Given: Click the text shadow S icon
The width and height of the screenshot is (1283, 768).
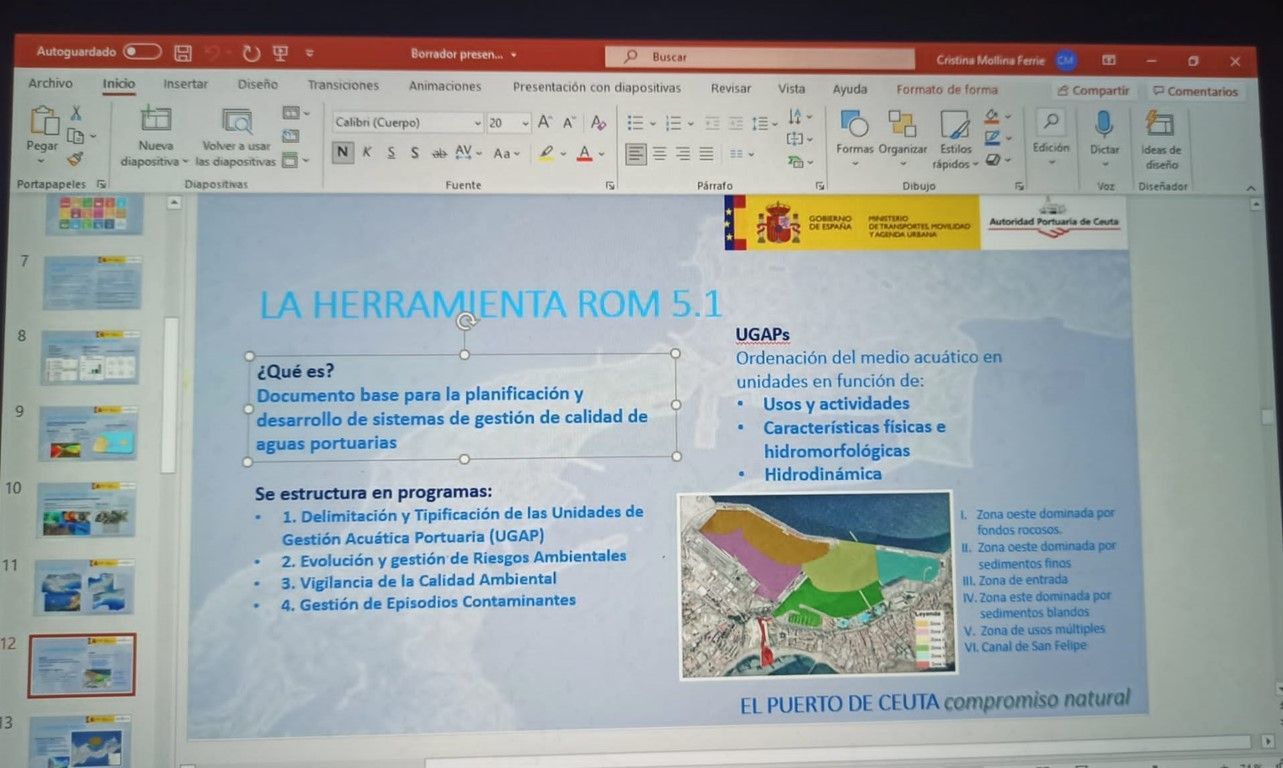Looking at the screenshot, I should 415,153.
